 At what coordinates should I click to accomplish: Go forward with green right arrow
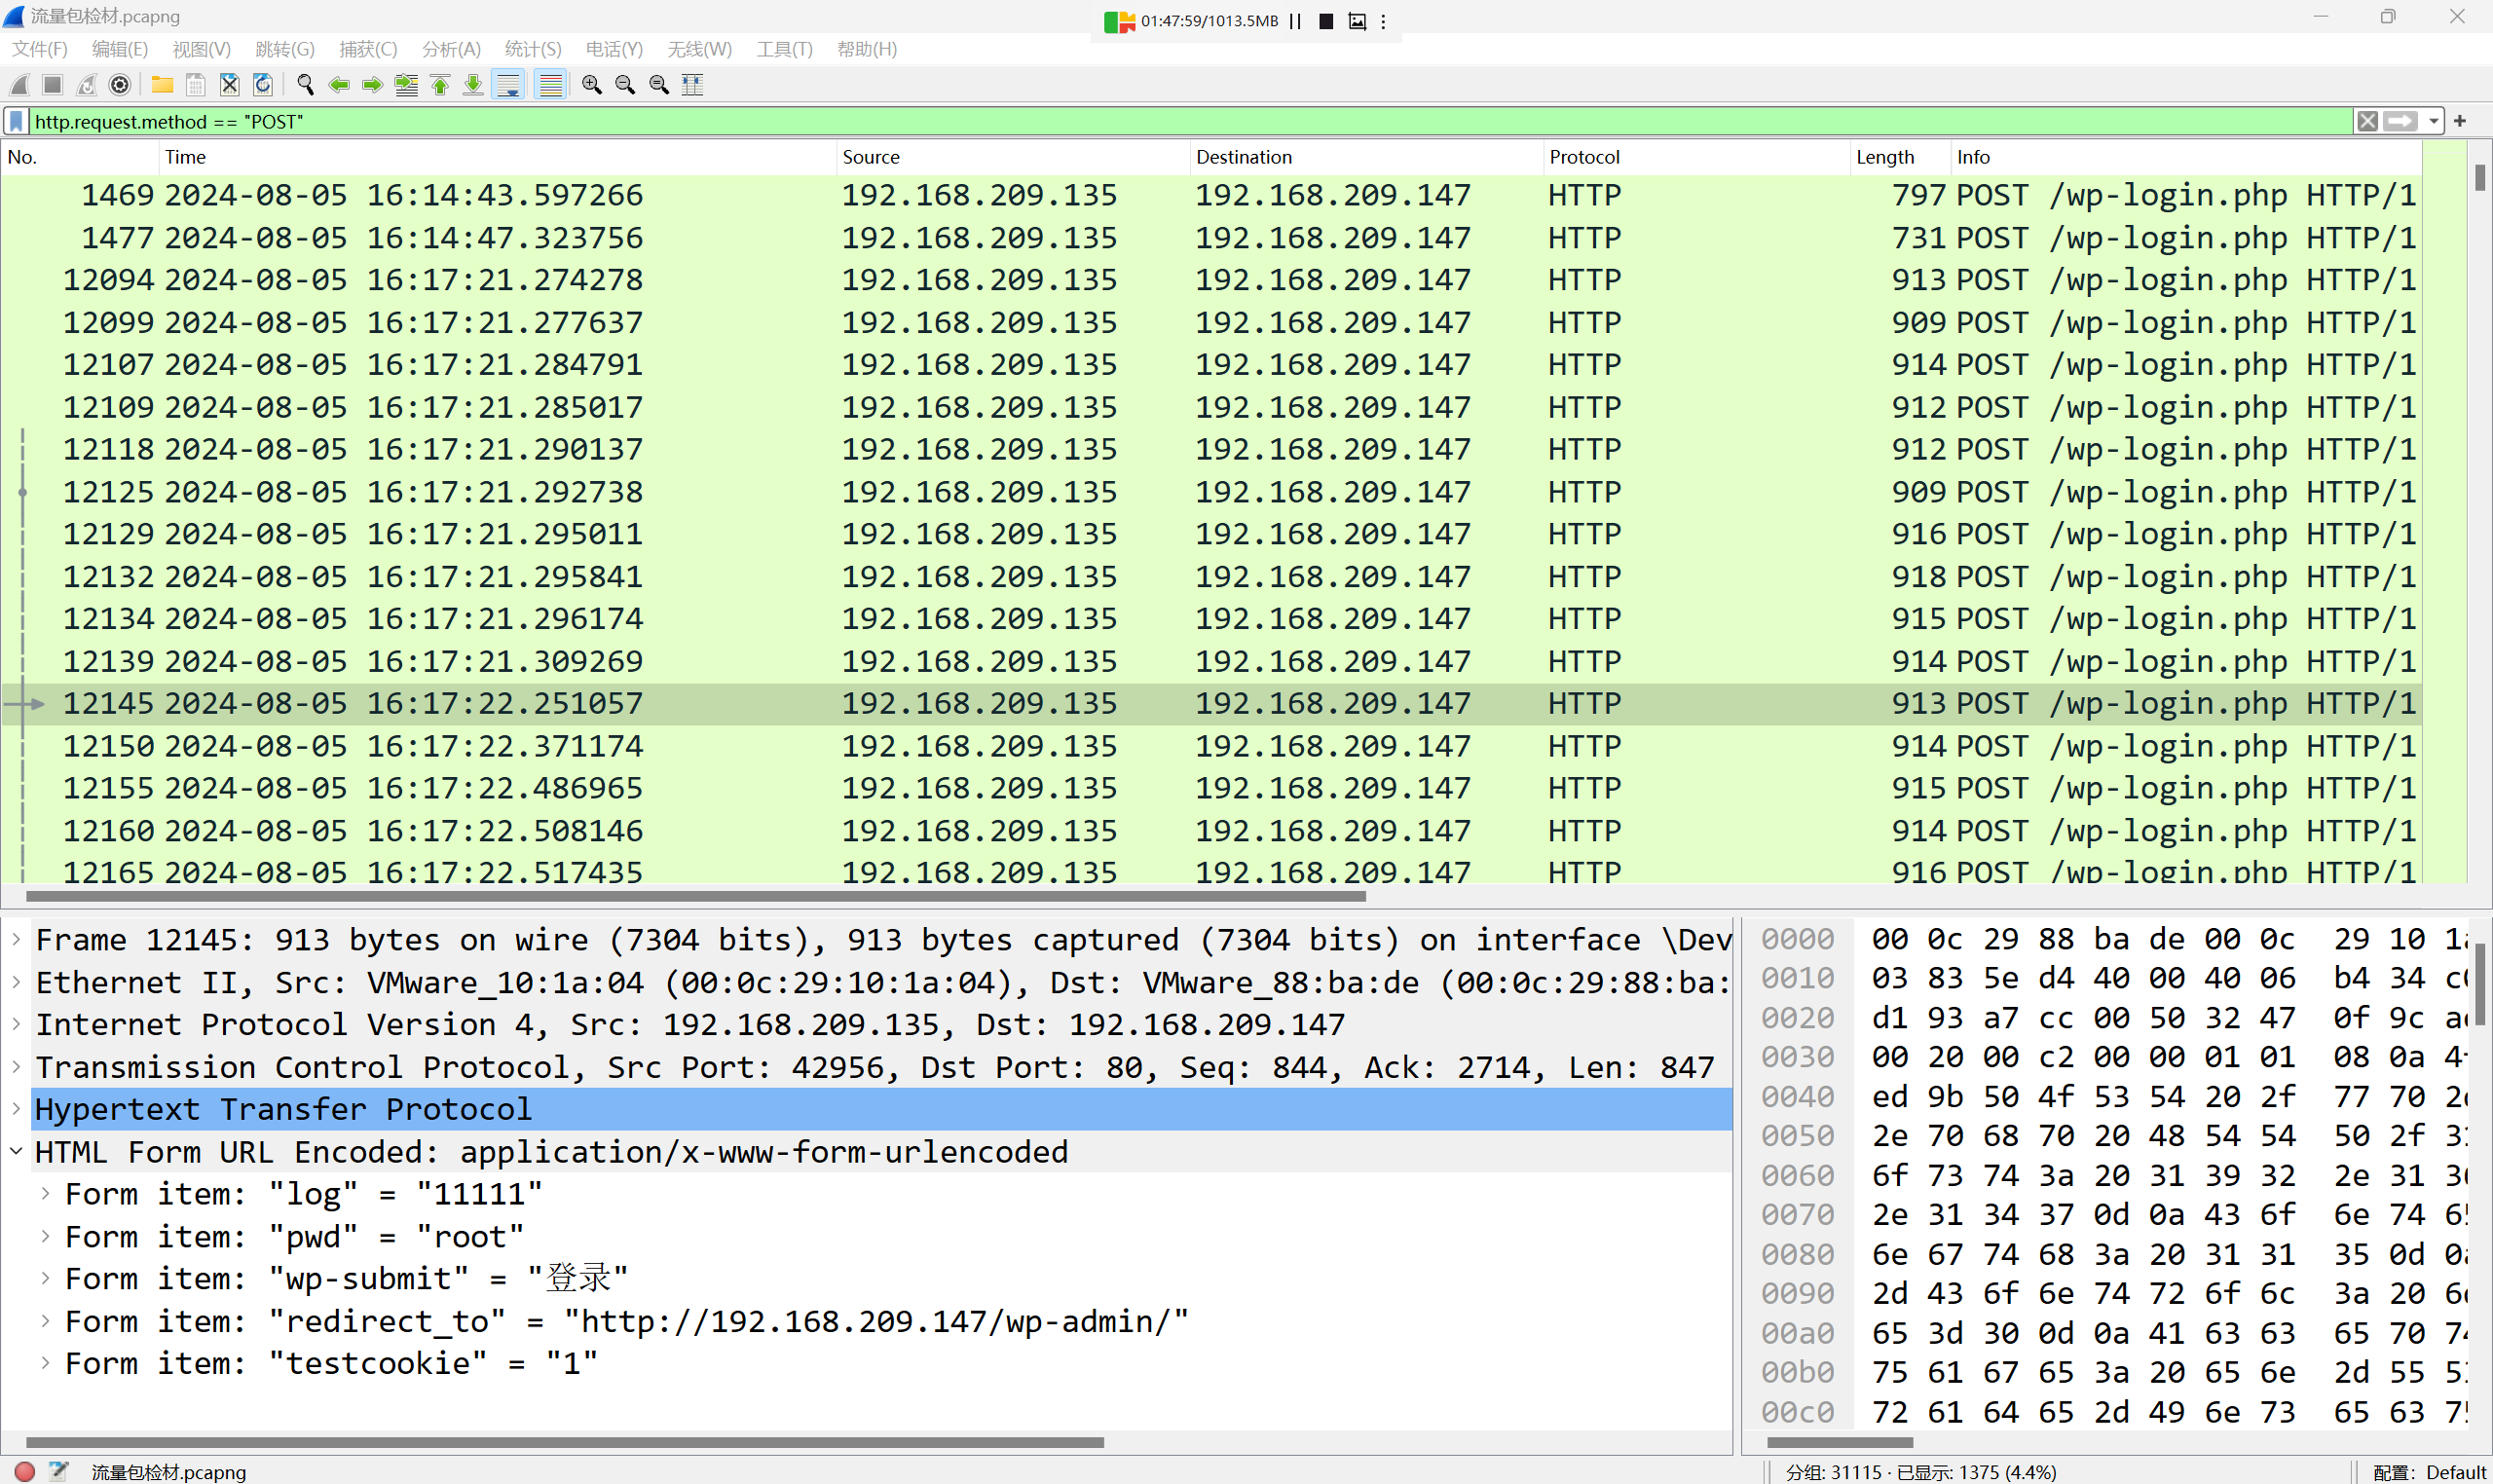372,85
